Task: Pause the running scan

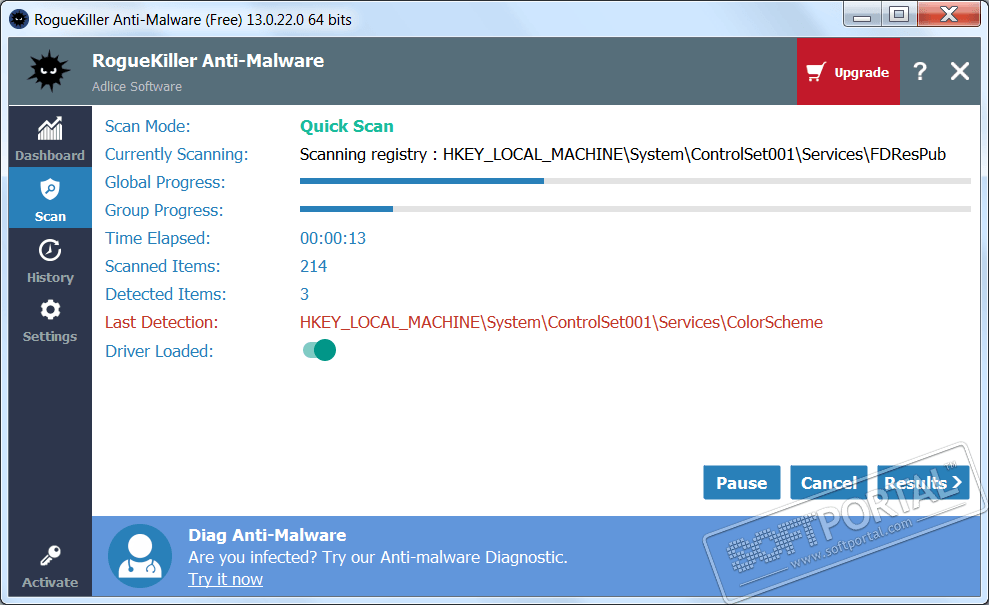Action: coord(742,483)
